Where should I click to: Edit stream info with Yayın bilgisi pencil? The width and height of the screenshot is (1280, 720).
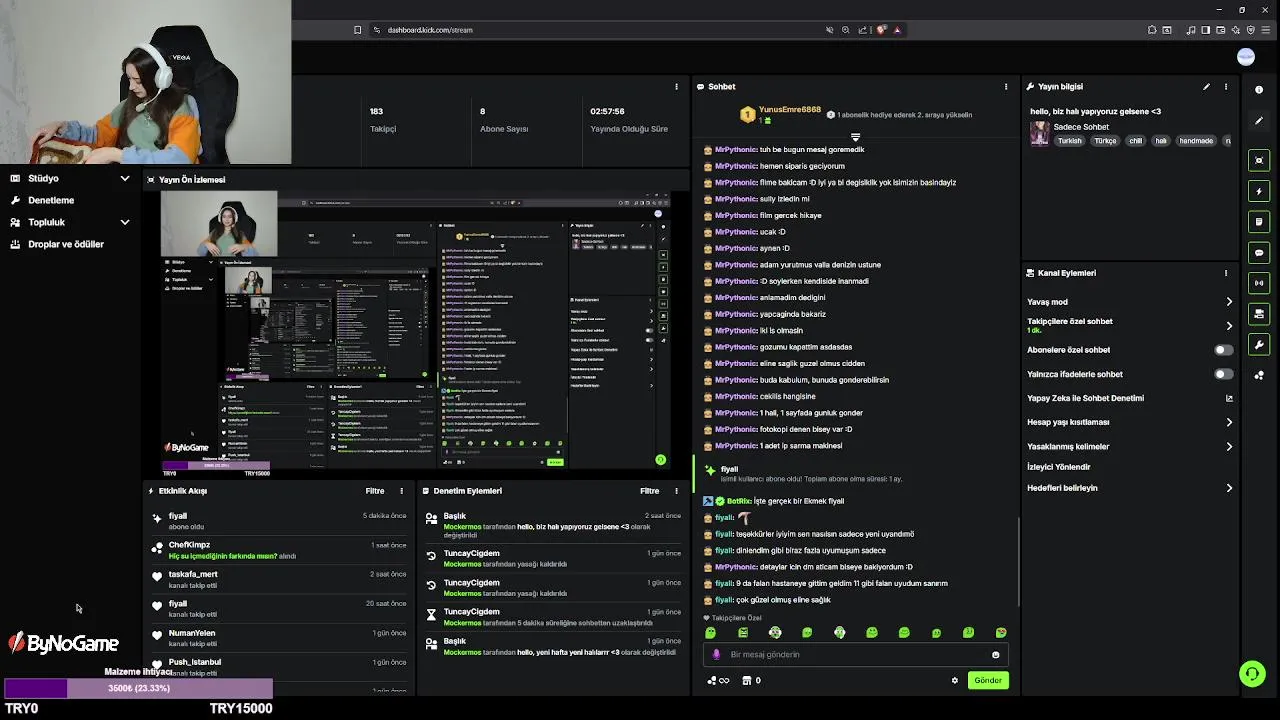click(1206, 87)
